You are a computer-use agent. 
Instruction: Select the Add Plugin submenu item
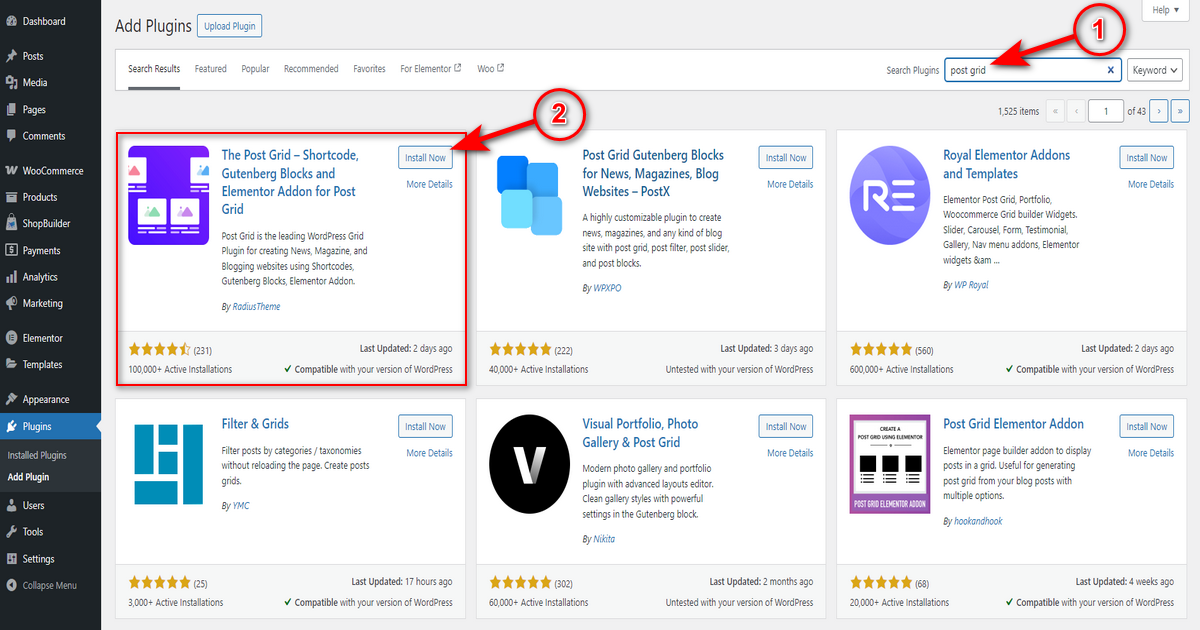pyautogui.click(x=28, y=477)
